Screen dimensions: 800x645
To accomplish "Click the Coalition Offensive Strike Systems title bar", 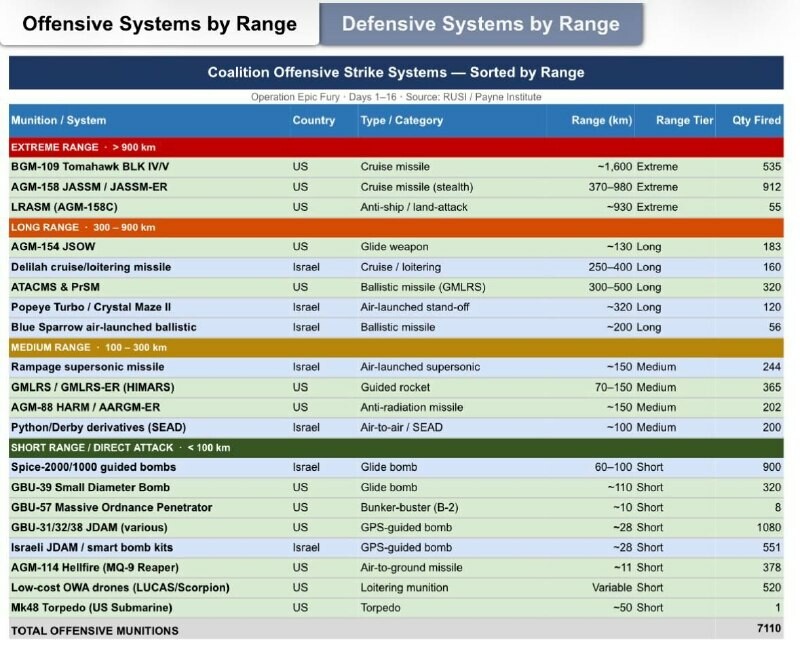I will tap(396, 73).
